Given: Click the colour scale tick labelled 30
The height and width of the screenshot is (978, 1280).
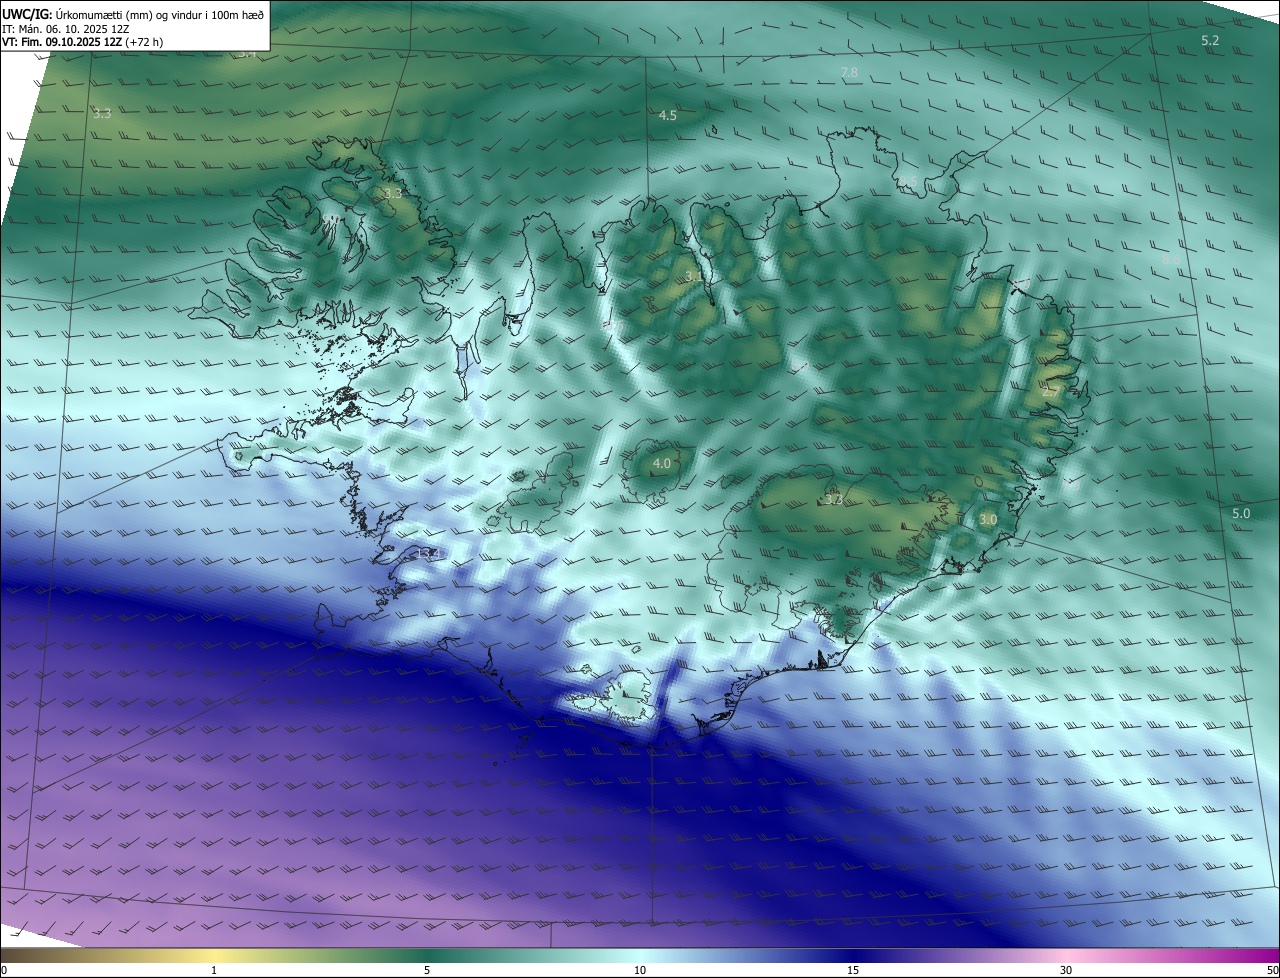Looking at the screenshot, I should pos(1066,970).
